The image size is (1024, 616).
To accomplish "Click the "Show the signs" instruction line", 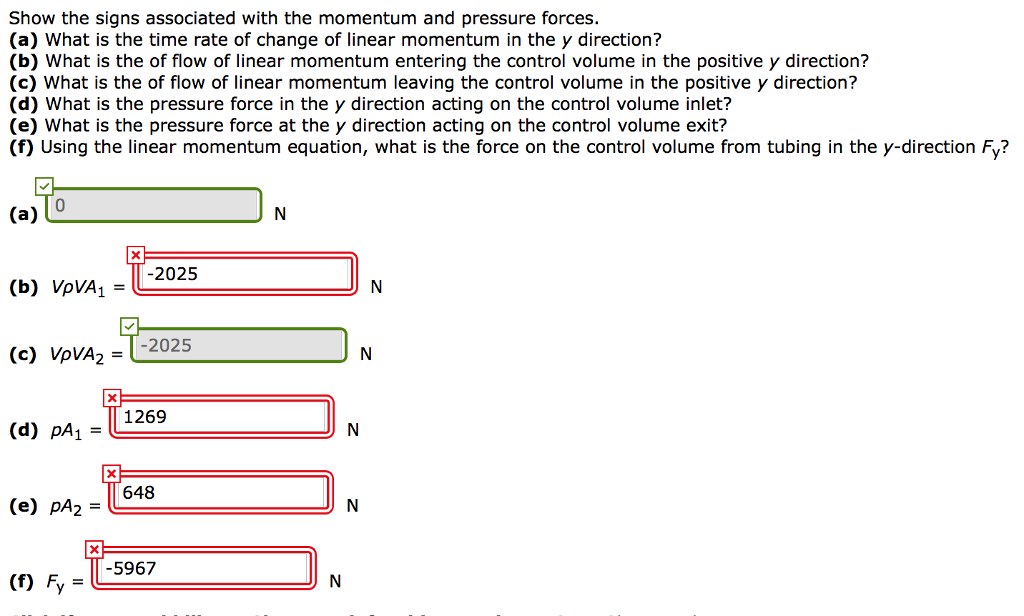I will click(304, 18).
